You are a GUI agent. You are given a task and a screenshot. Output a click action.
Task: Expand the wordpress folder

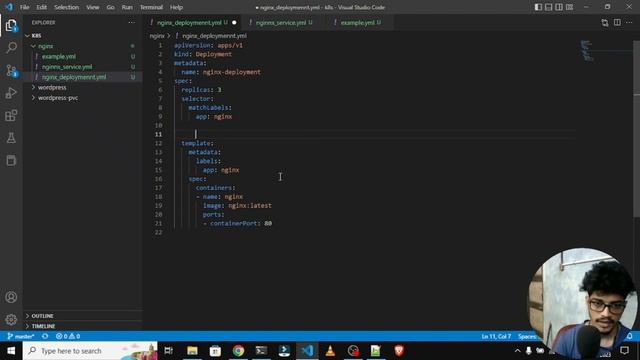[33, 87]
